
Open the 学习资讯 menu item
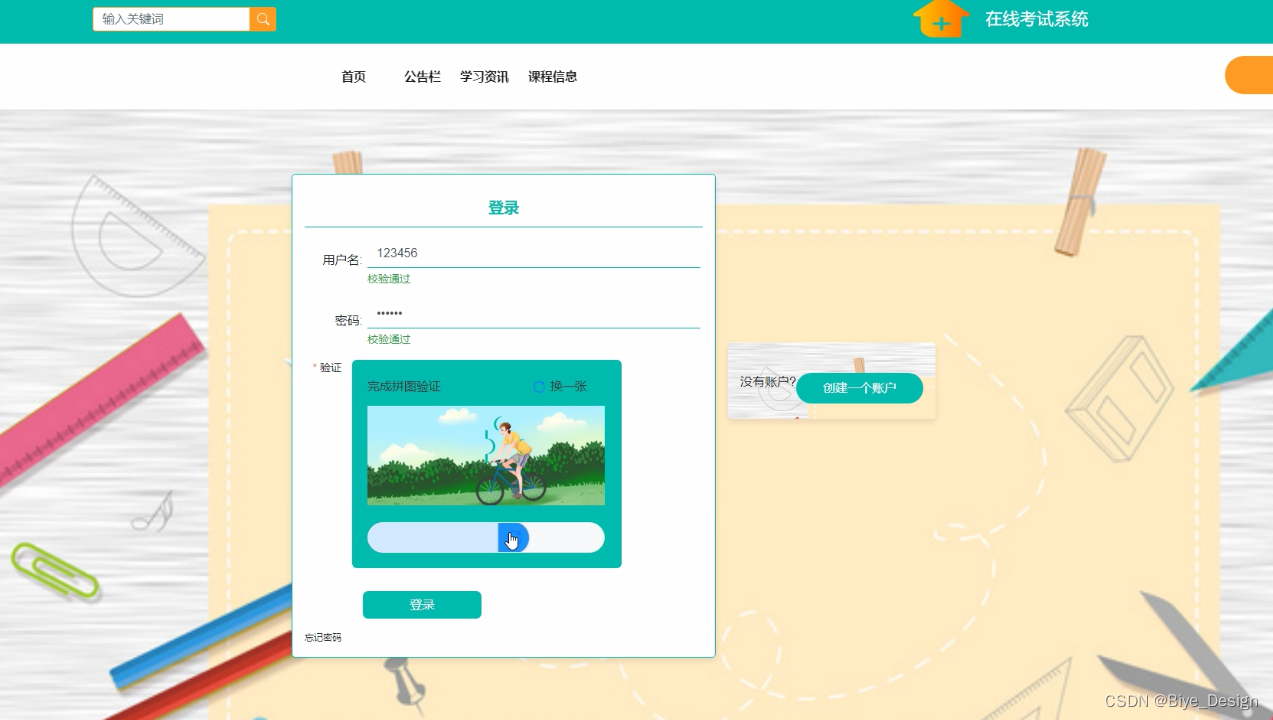click(484, 77)
